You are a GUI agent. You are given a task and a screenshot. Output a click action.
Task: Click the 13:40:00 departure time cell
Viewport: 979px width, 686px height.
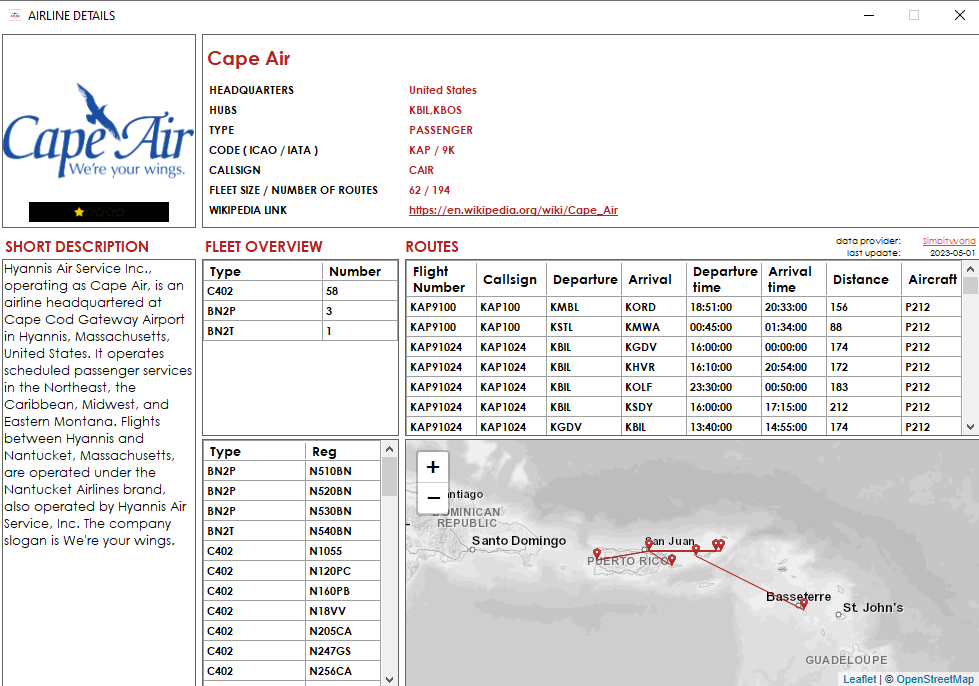tap(724, 427)
